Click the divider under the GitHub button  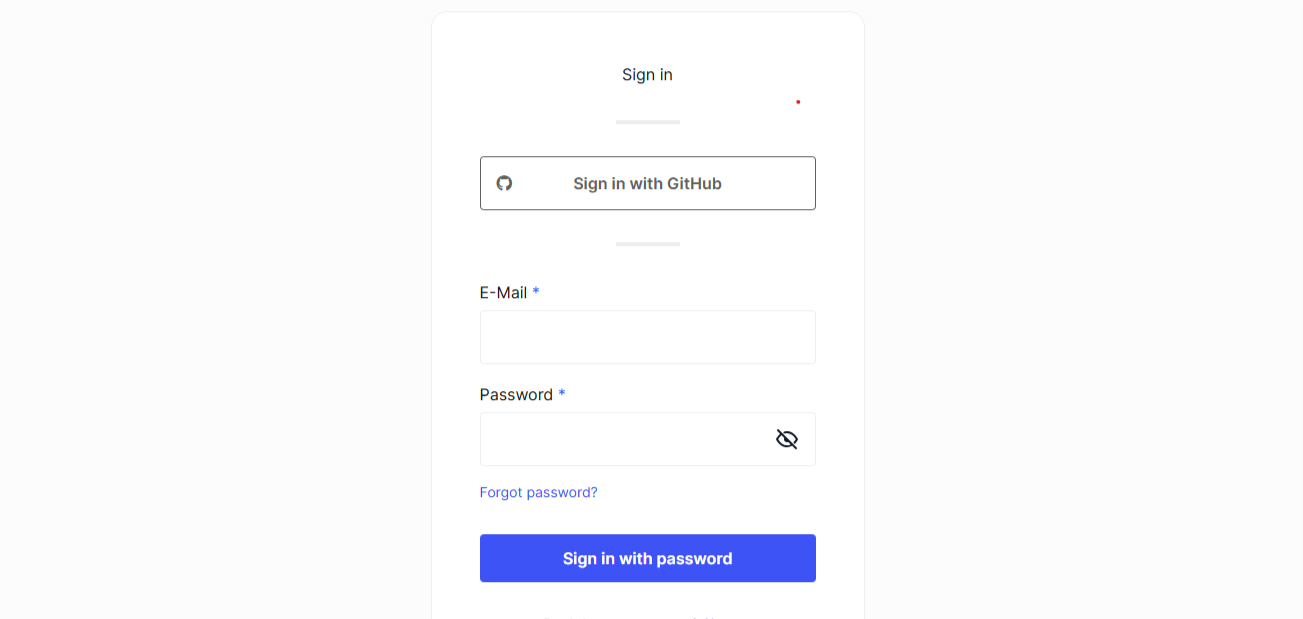pos(647,243)
